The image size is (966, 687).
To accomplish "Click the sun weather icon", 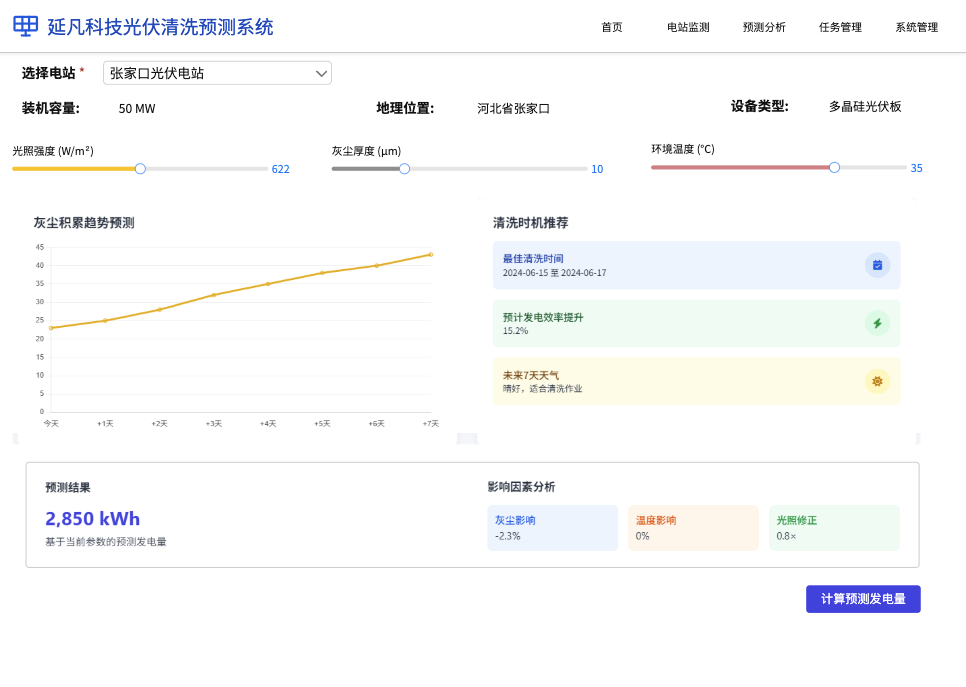I will [877, 381].
